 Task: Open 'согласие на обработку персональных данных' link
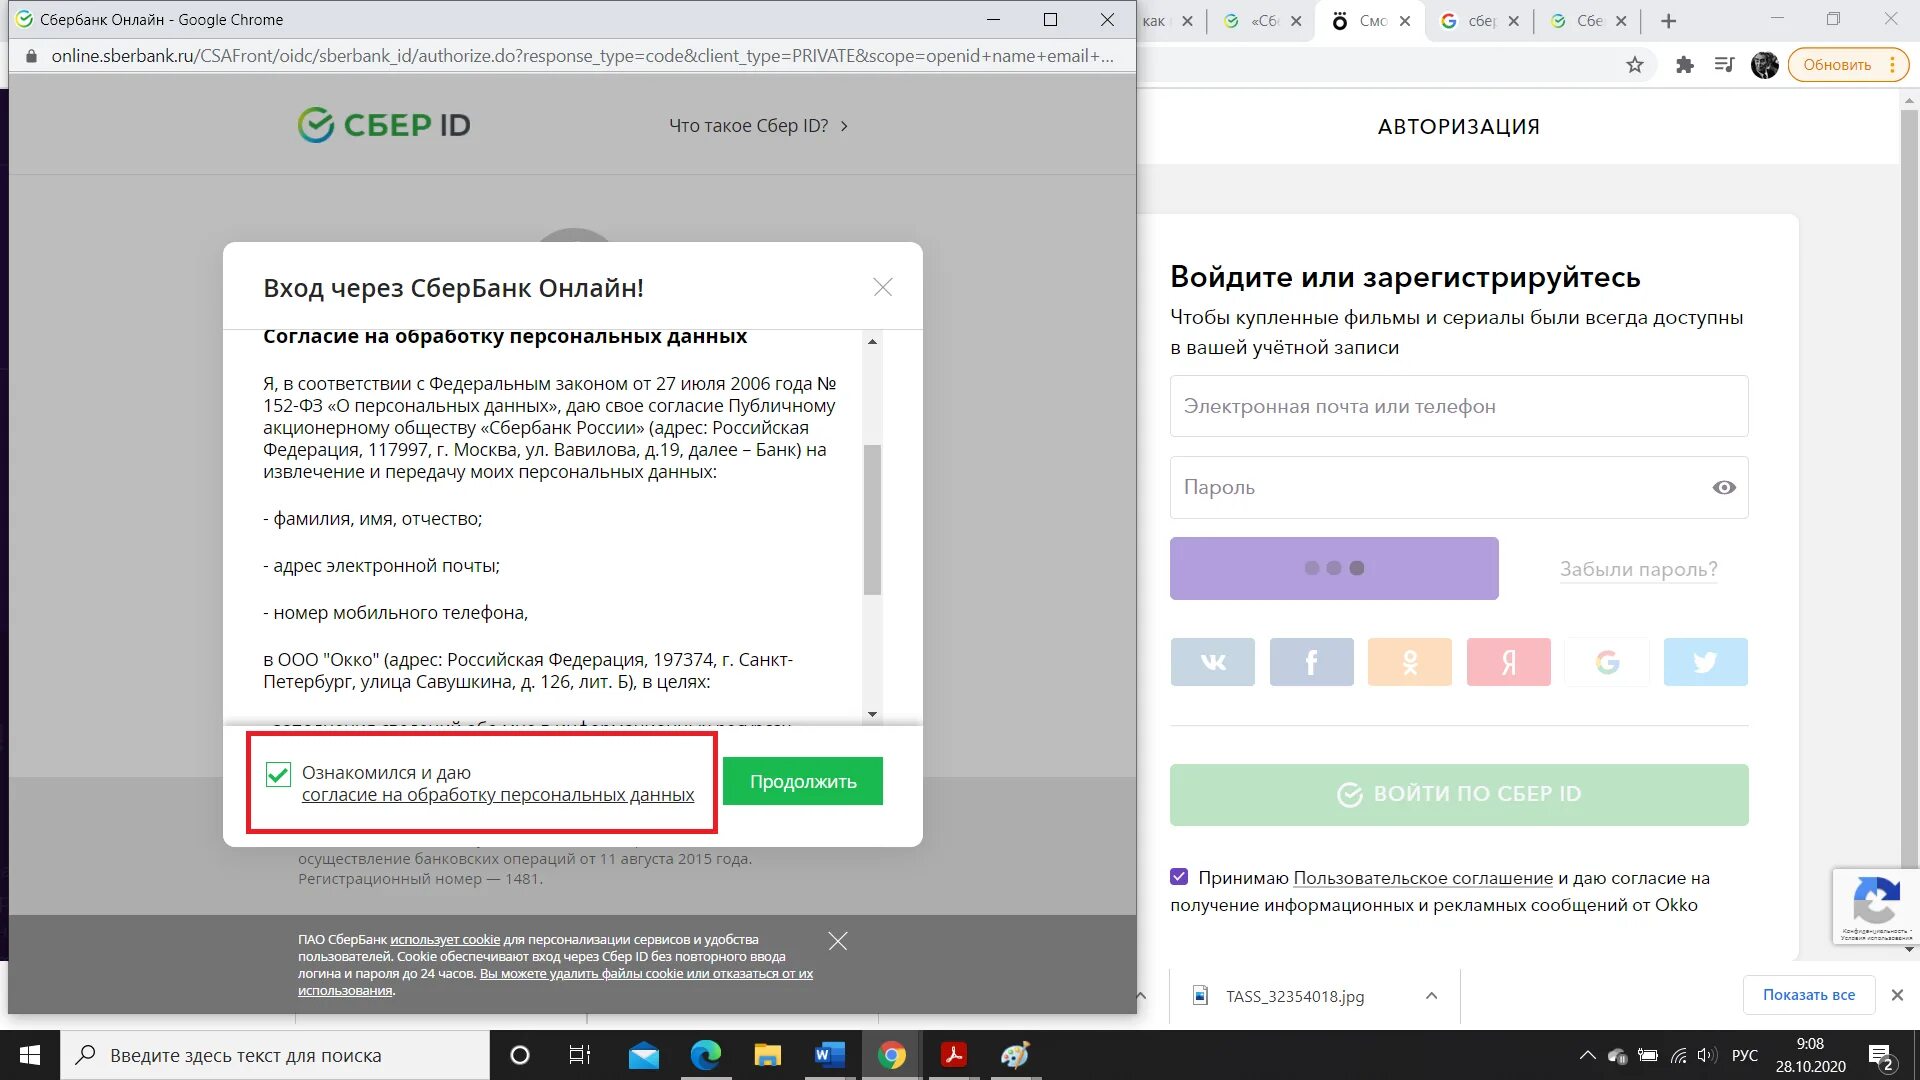498,795
